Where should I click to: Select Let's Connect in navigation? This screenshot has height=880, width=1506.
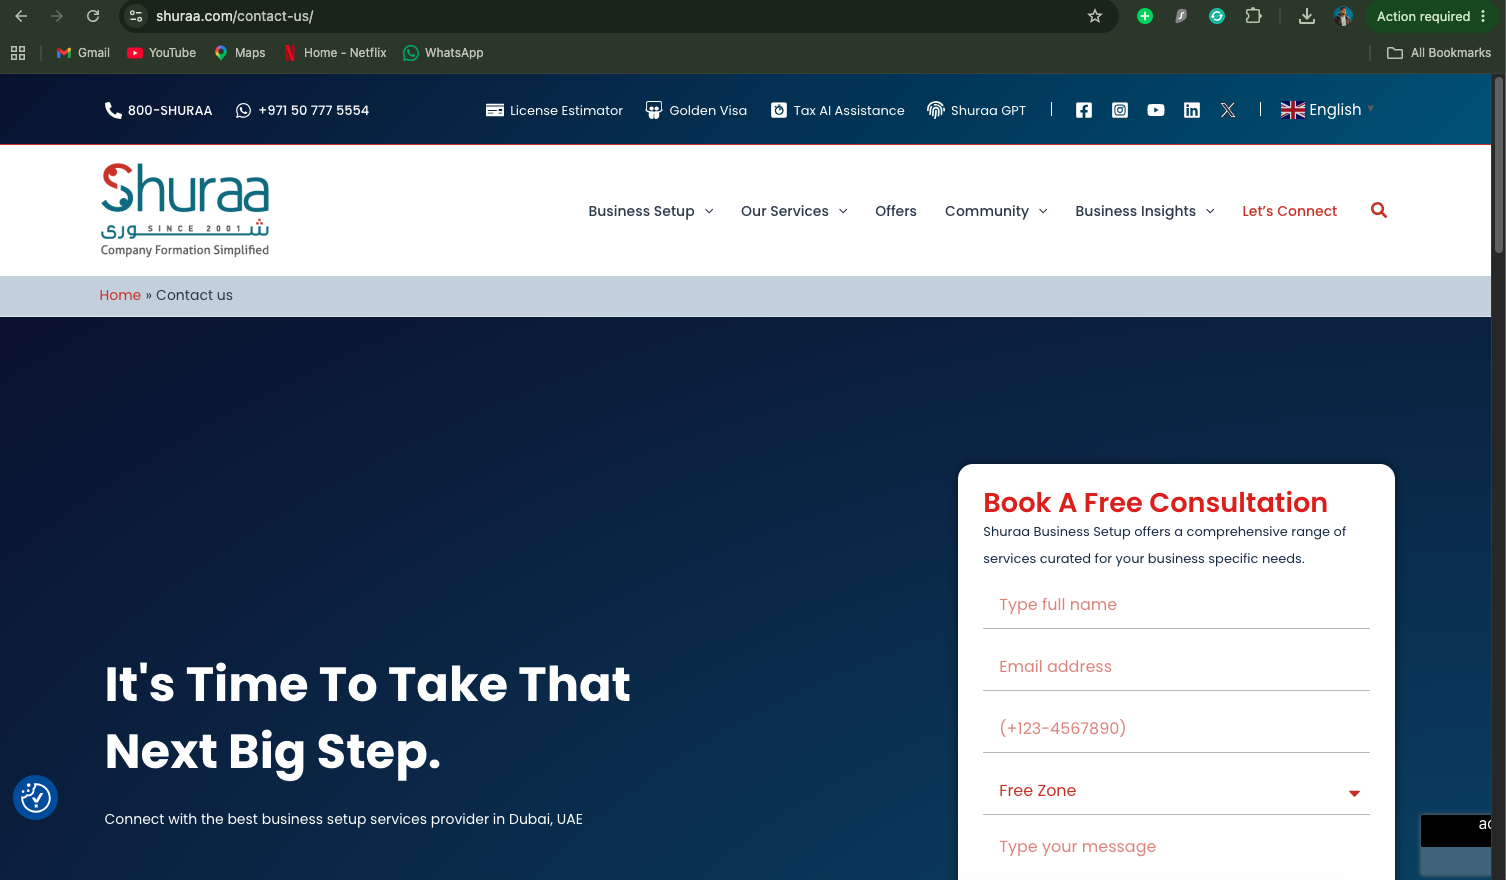pyautogui.click(x=1289, y=211)
